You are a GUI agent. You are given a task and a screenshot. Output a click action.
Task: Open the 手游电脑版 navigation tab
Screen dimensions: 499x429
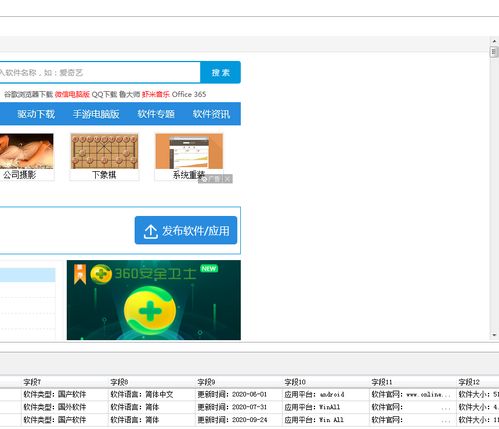click(x=96, y=114)
